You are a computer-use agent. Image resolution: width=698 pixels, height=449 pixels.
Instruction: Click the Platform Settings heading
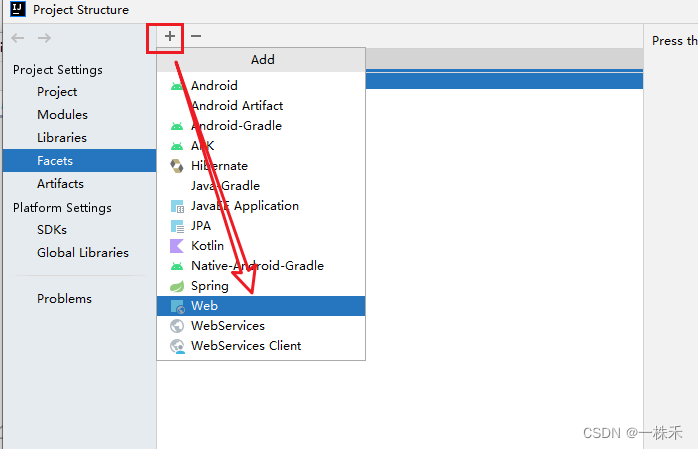click(62, 208)
